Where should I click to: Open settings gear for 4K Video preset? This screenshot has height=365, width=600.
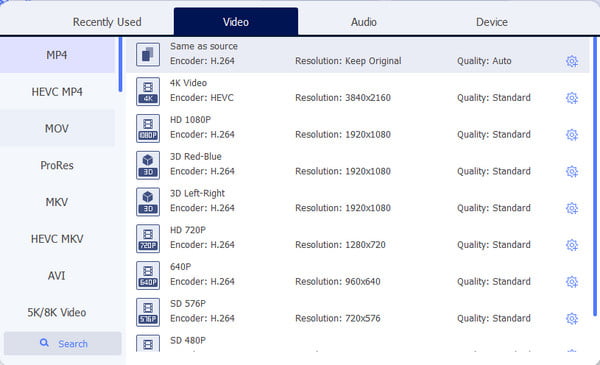tap(572, 98)
